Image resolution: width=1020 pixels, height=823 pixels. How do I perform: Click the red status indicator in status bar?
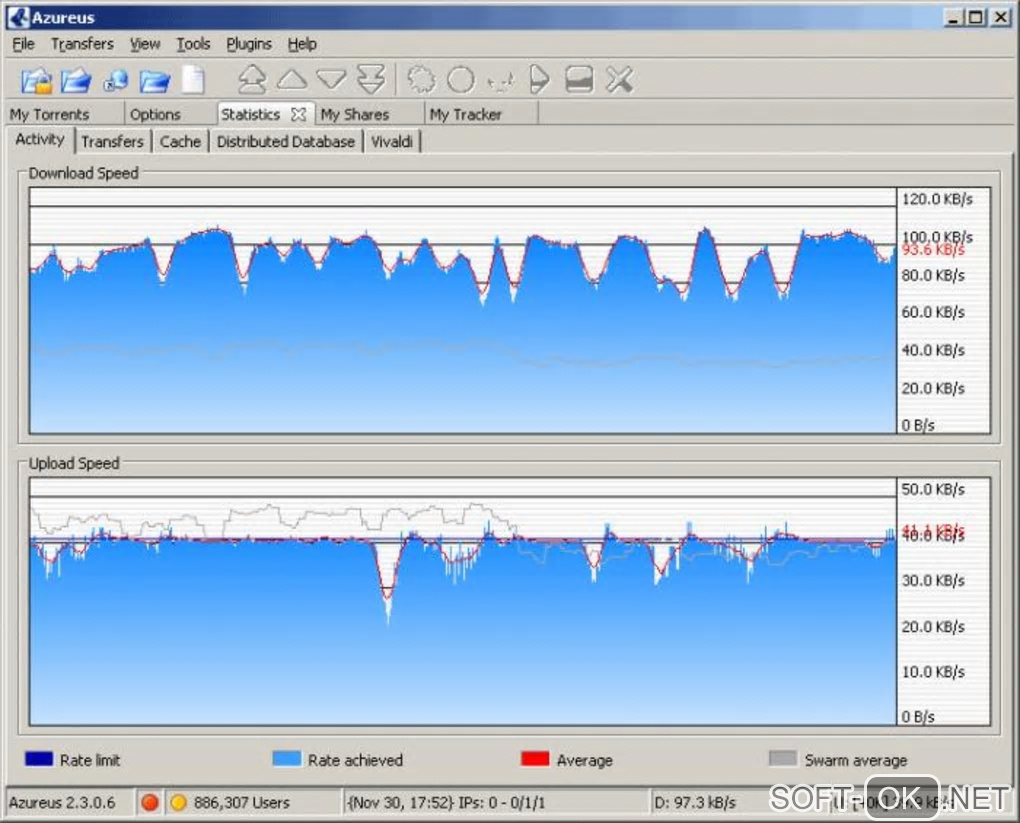tap(150, 802)
